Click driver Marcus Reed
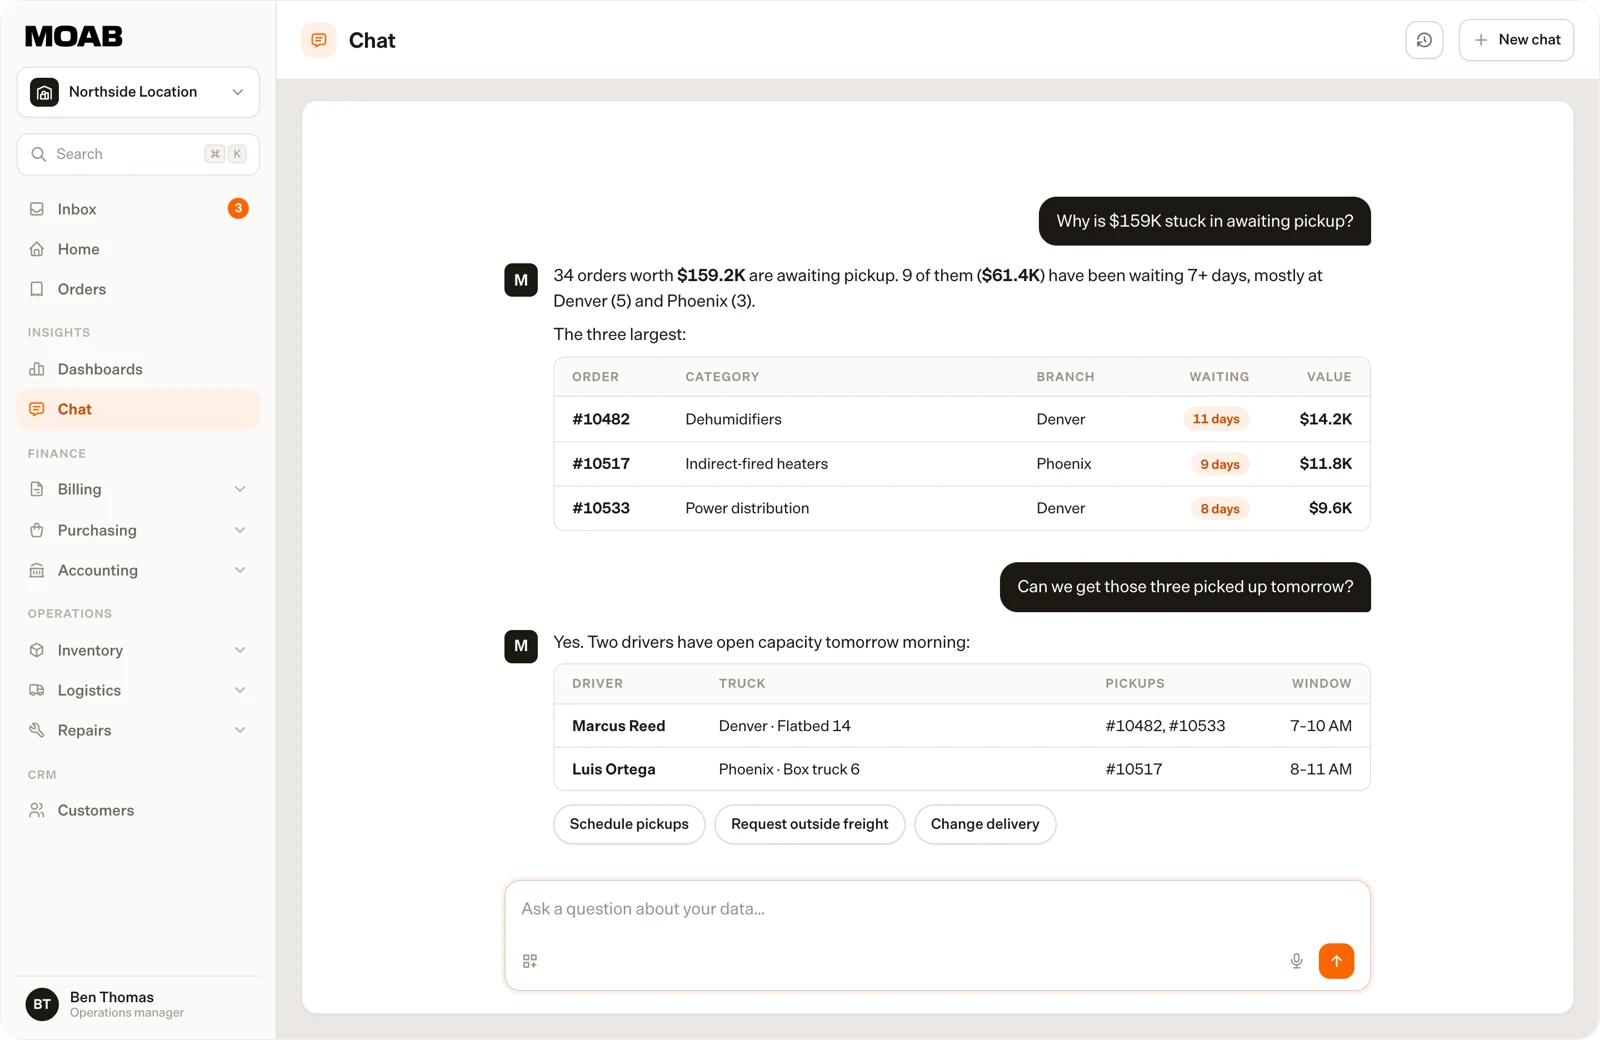Image resolution: width=1600 pixels, height=1040 pixels. coord(618,726)
